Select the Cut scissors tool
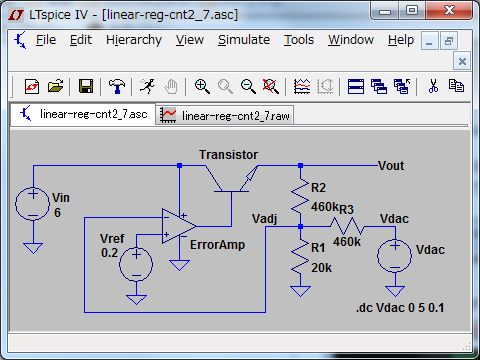The height and width of the screenshot is (360, 480). pyautogui.click(x=433, y=86)
